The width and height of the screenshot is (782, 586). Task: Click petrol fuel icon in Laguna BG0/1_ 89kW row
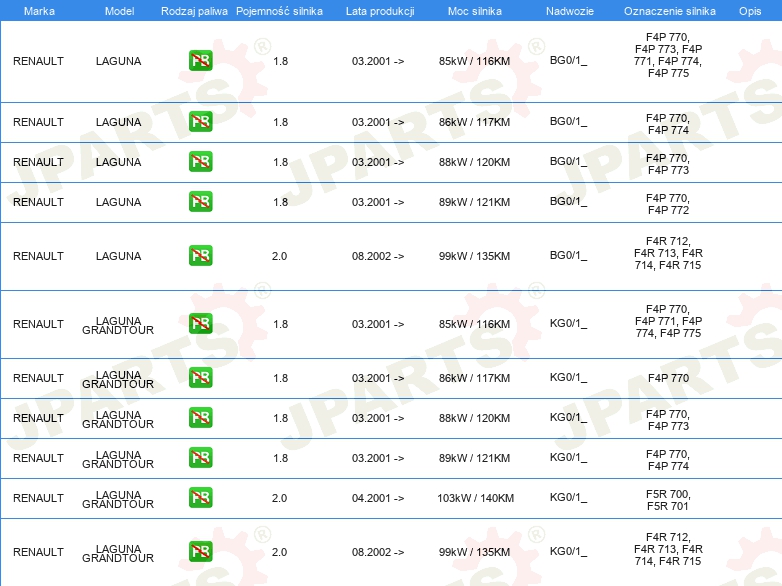(x=200, y=201)
